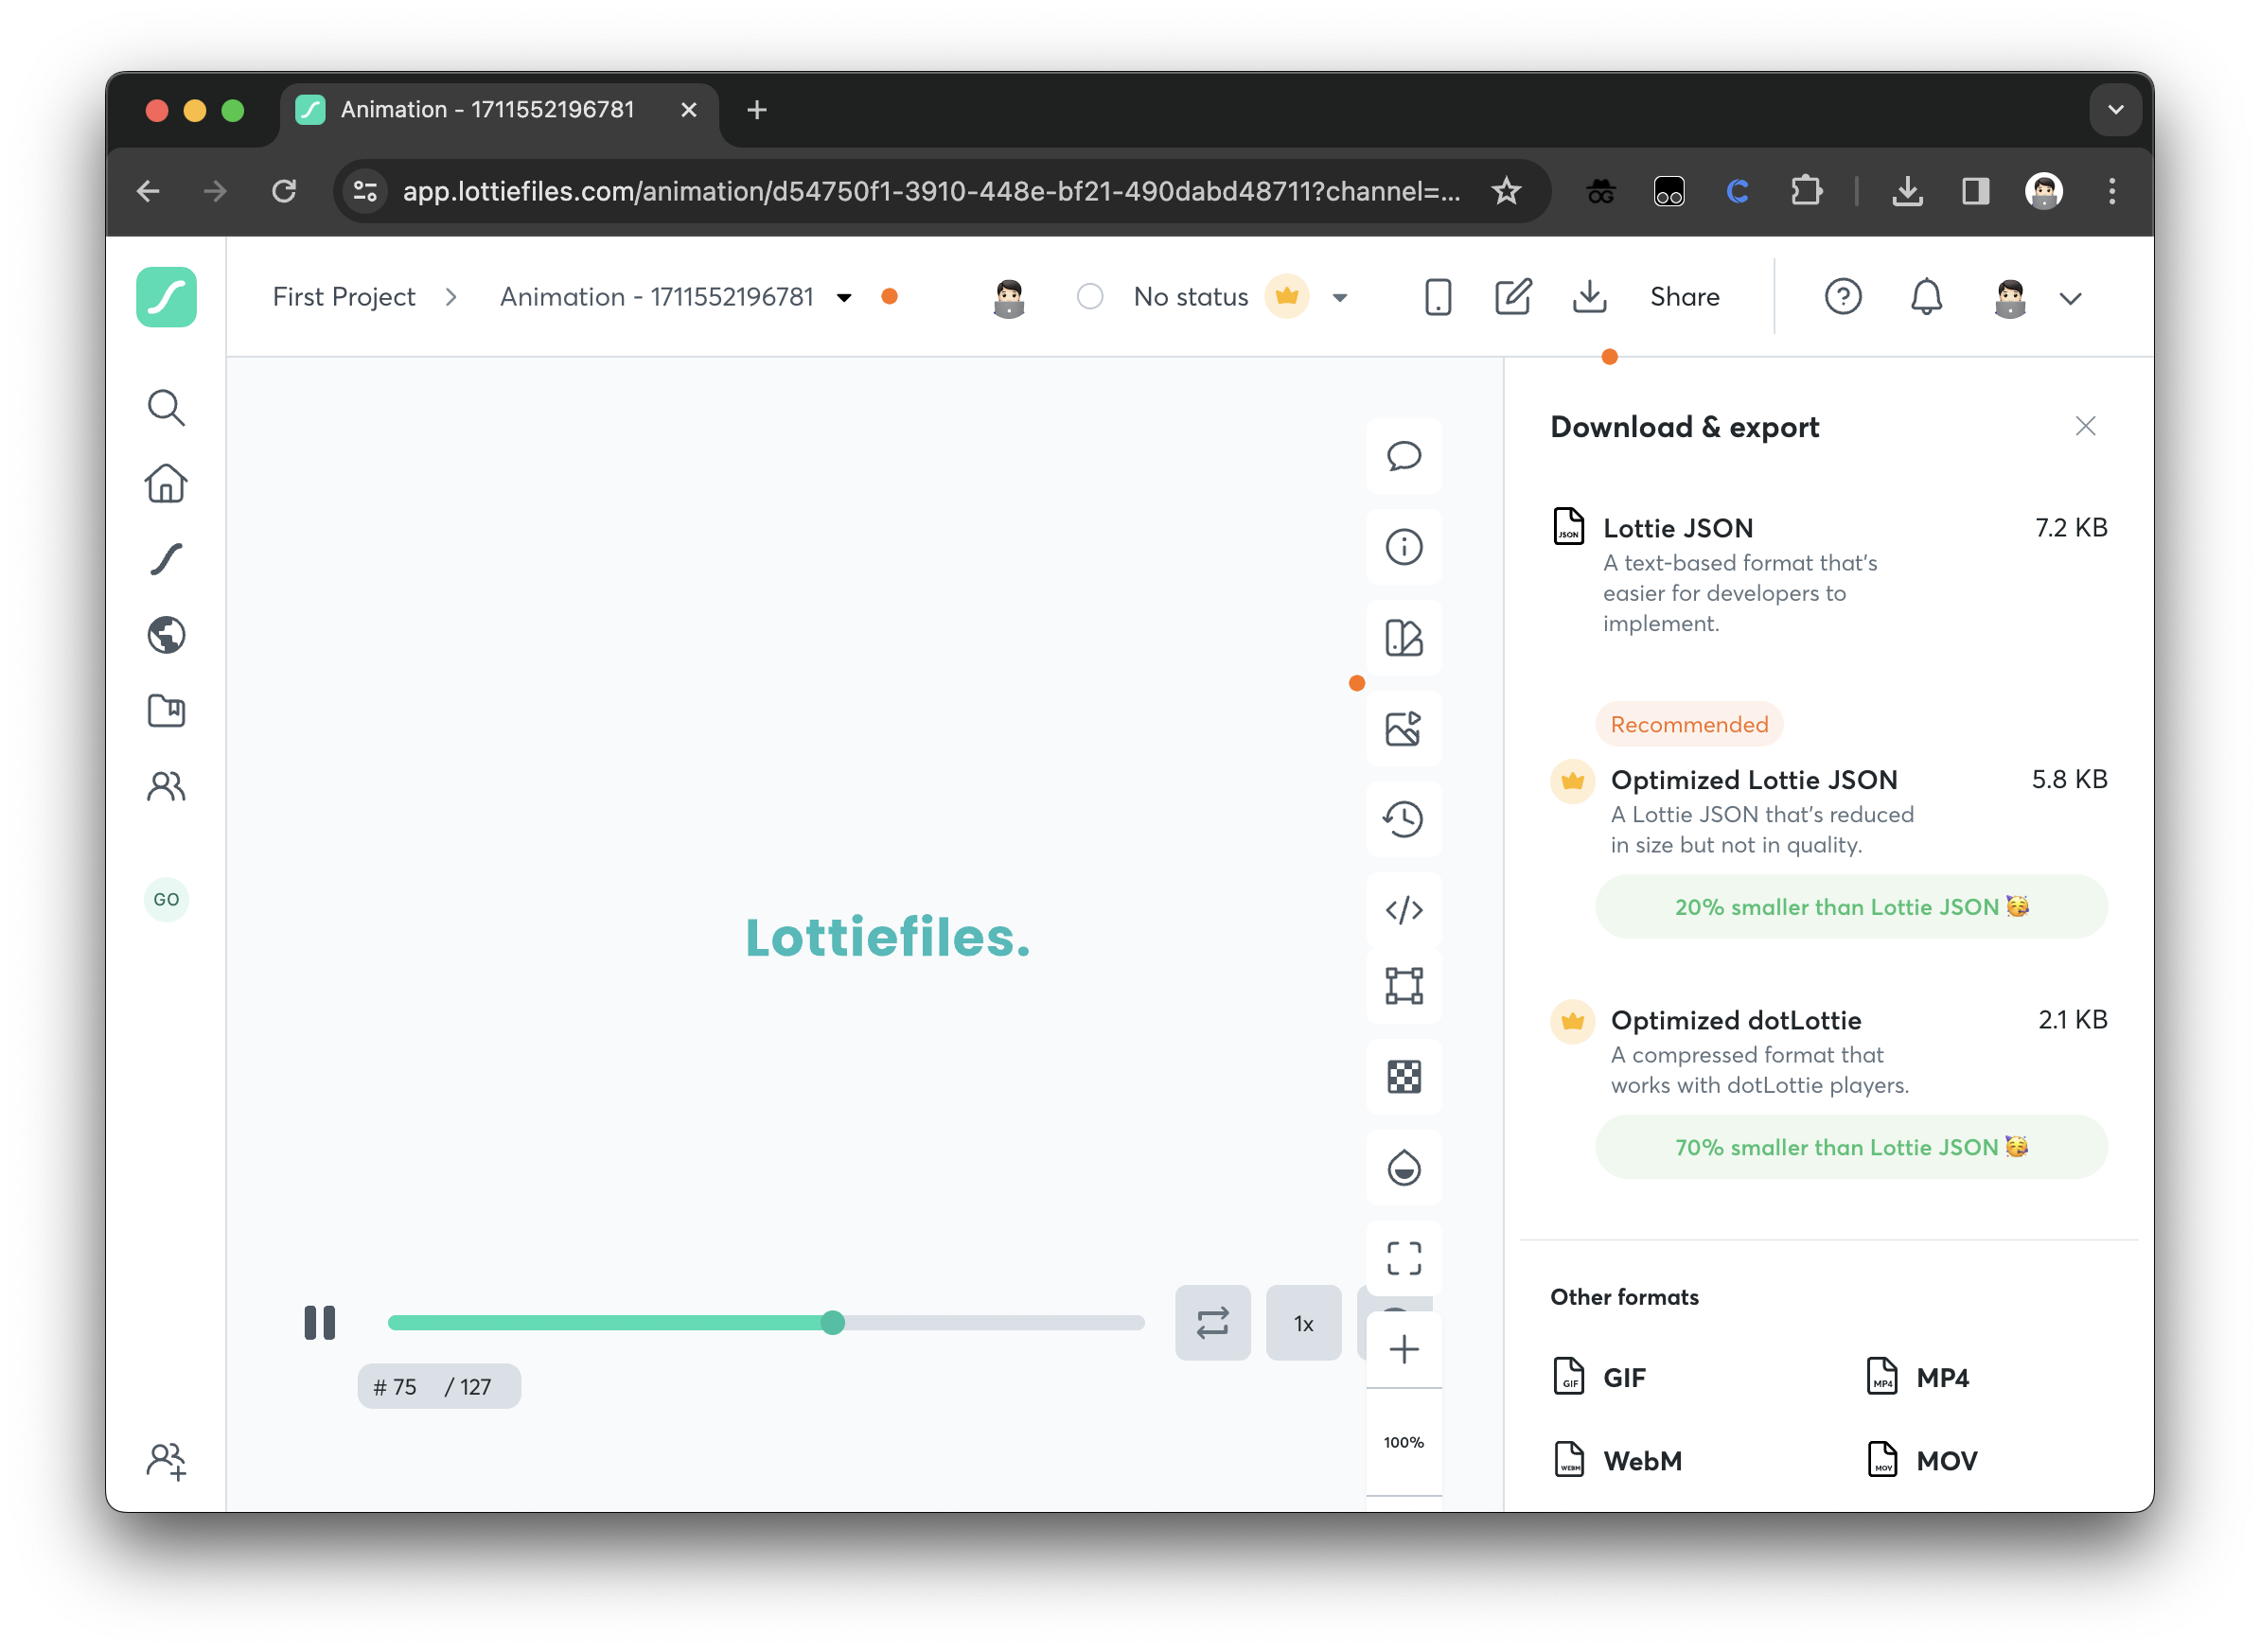
Task: Open the comments bubble tool
Action: 1404,456
